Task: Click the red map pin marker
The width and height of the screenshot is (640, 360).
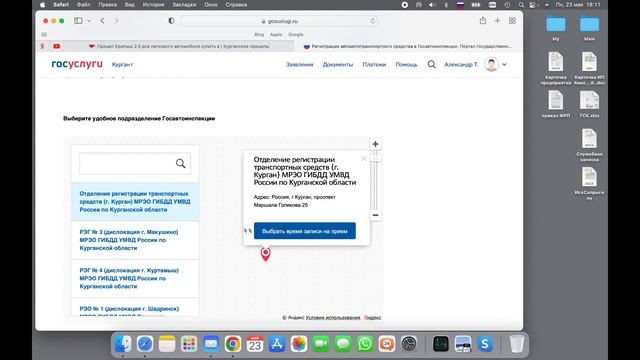Action: [265, 253]
